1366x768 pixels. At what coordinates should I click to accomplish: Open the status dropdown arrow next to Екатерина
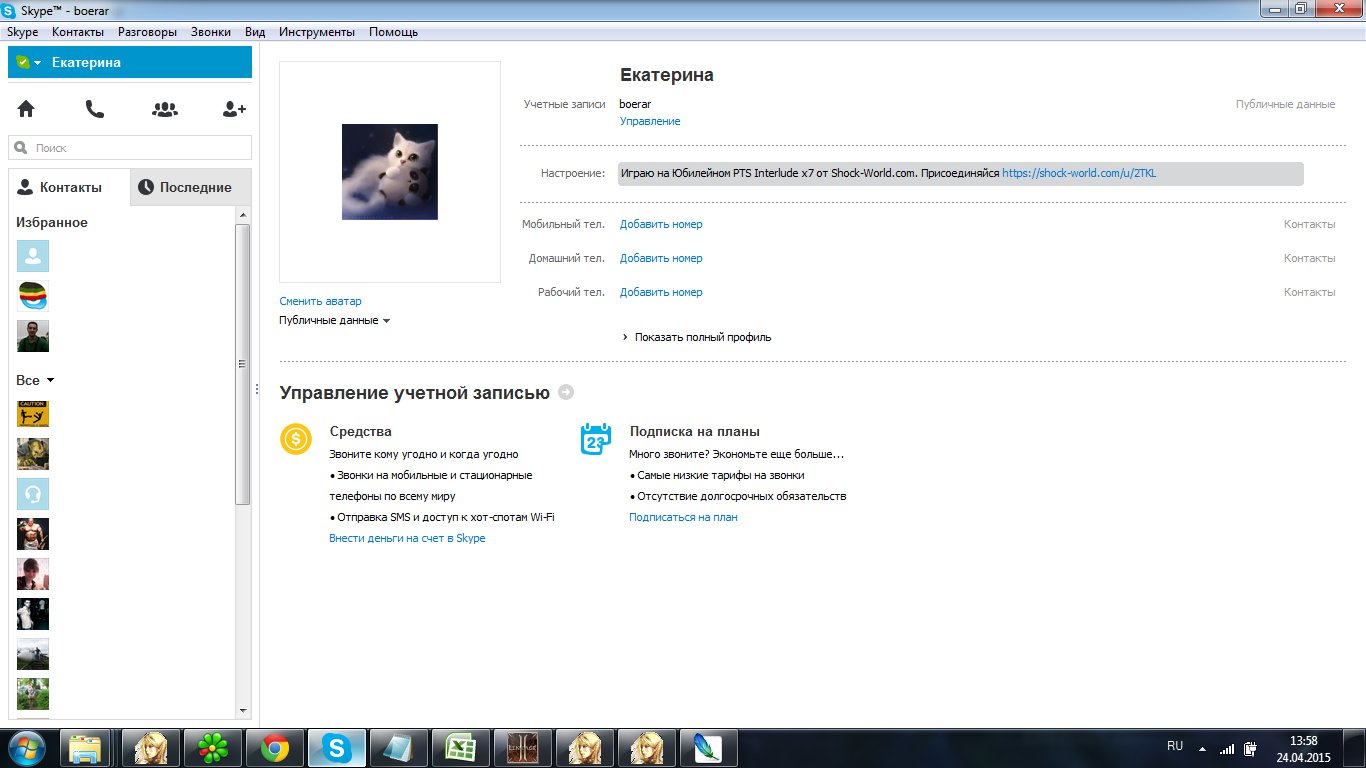[x=37, y=63]
